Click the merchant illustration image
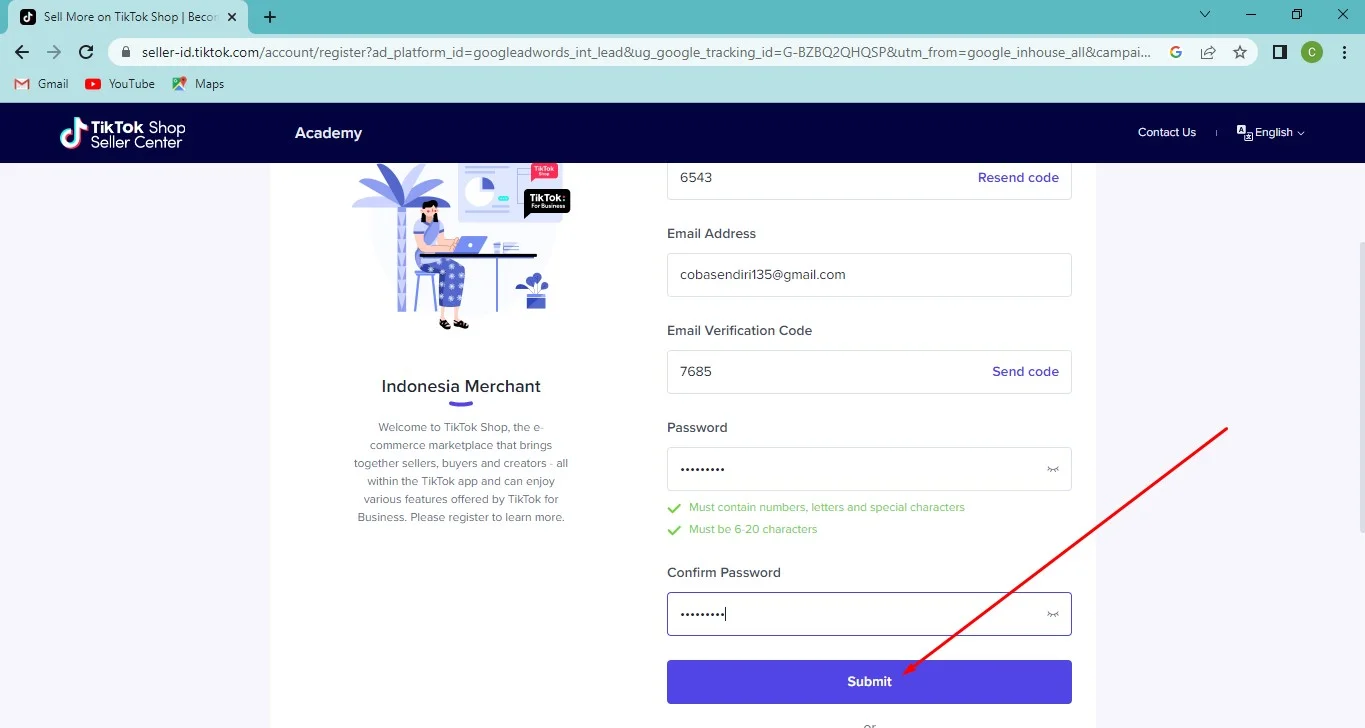 coord(461,246)
